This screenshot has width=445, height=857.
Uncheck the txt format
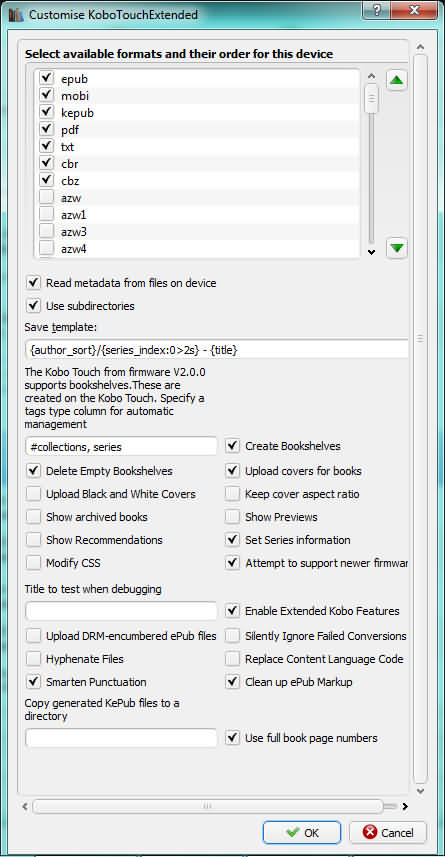pos(46,146)
